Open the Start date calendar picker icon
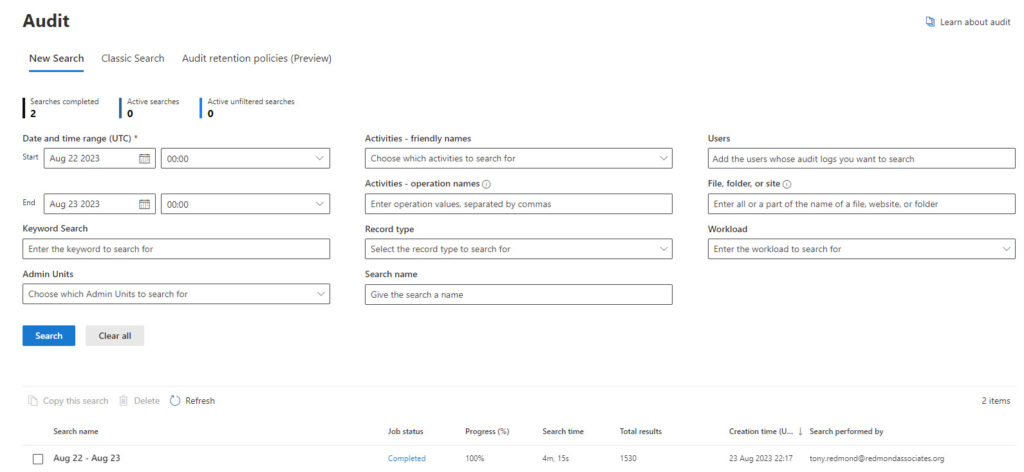 pos(144,159)
